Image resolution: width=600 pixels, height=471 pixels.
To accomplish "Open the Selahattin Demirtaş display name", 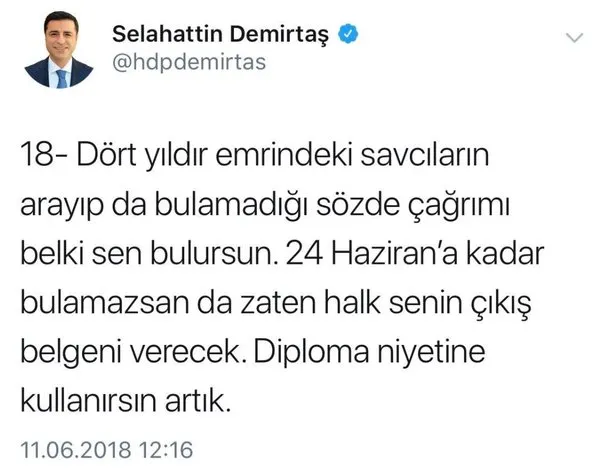I will (x=220, y=34).
